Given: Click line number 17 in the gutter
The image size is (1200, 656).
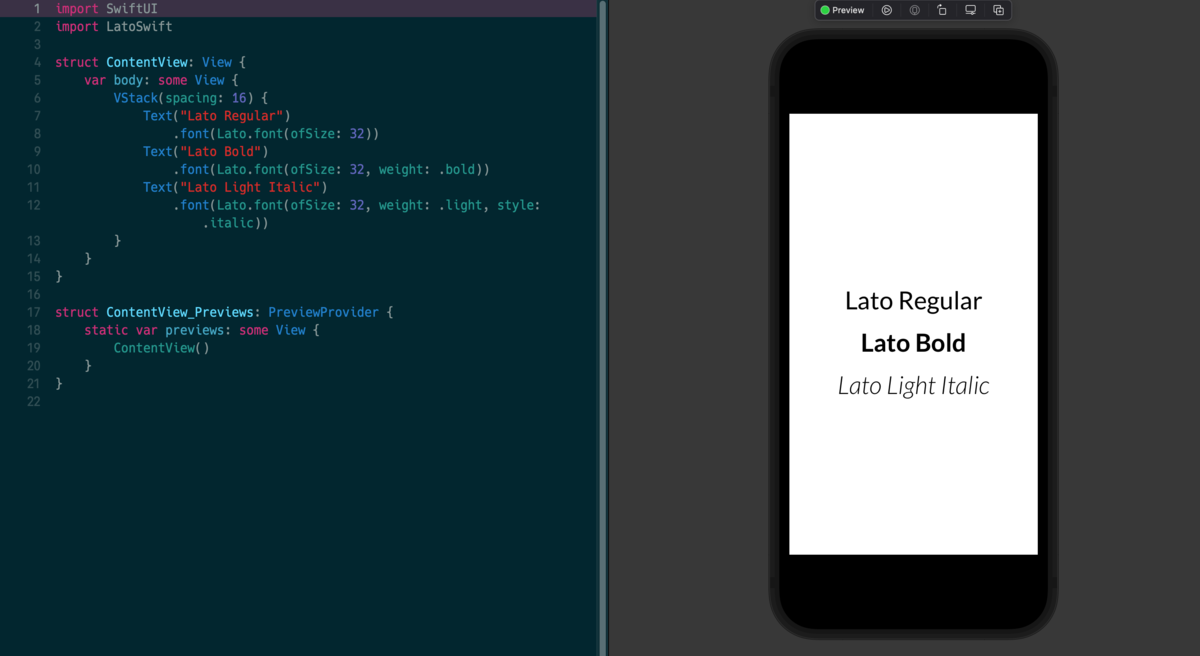Looking at the screenshot, I should [34, 312].
